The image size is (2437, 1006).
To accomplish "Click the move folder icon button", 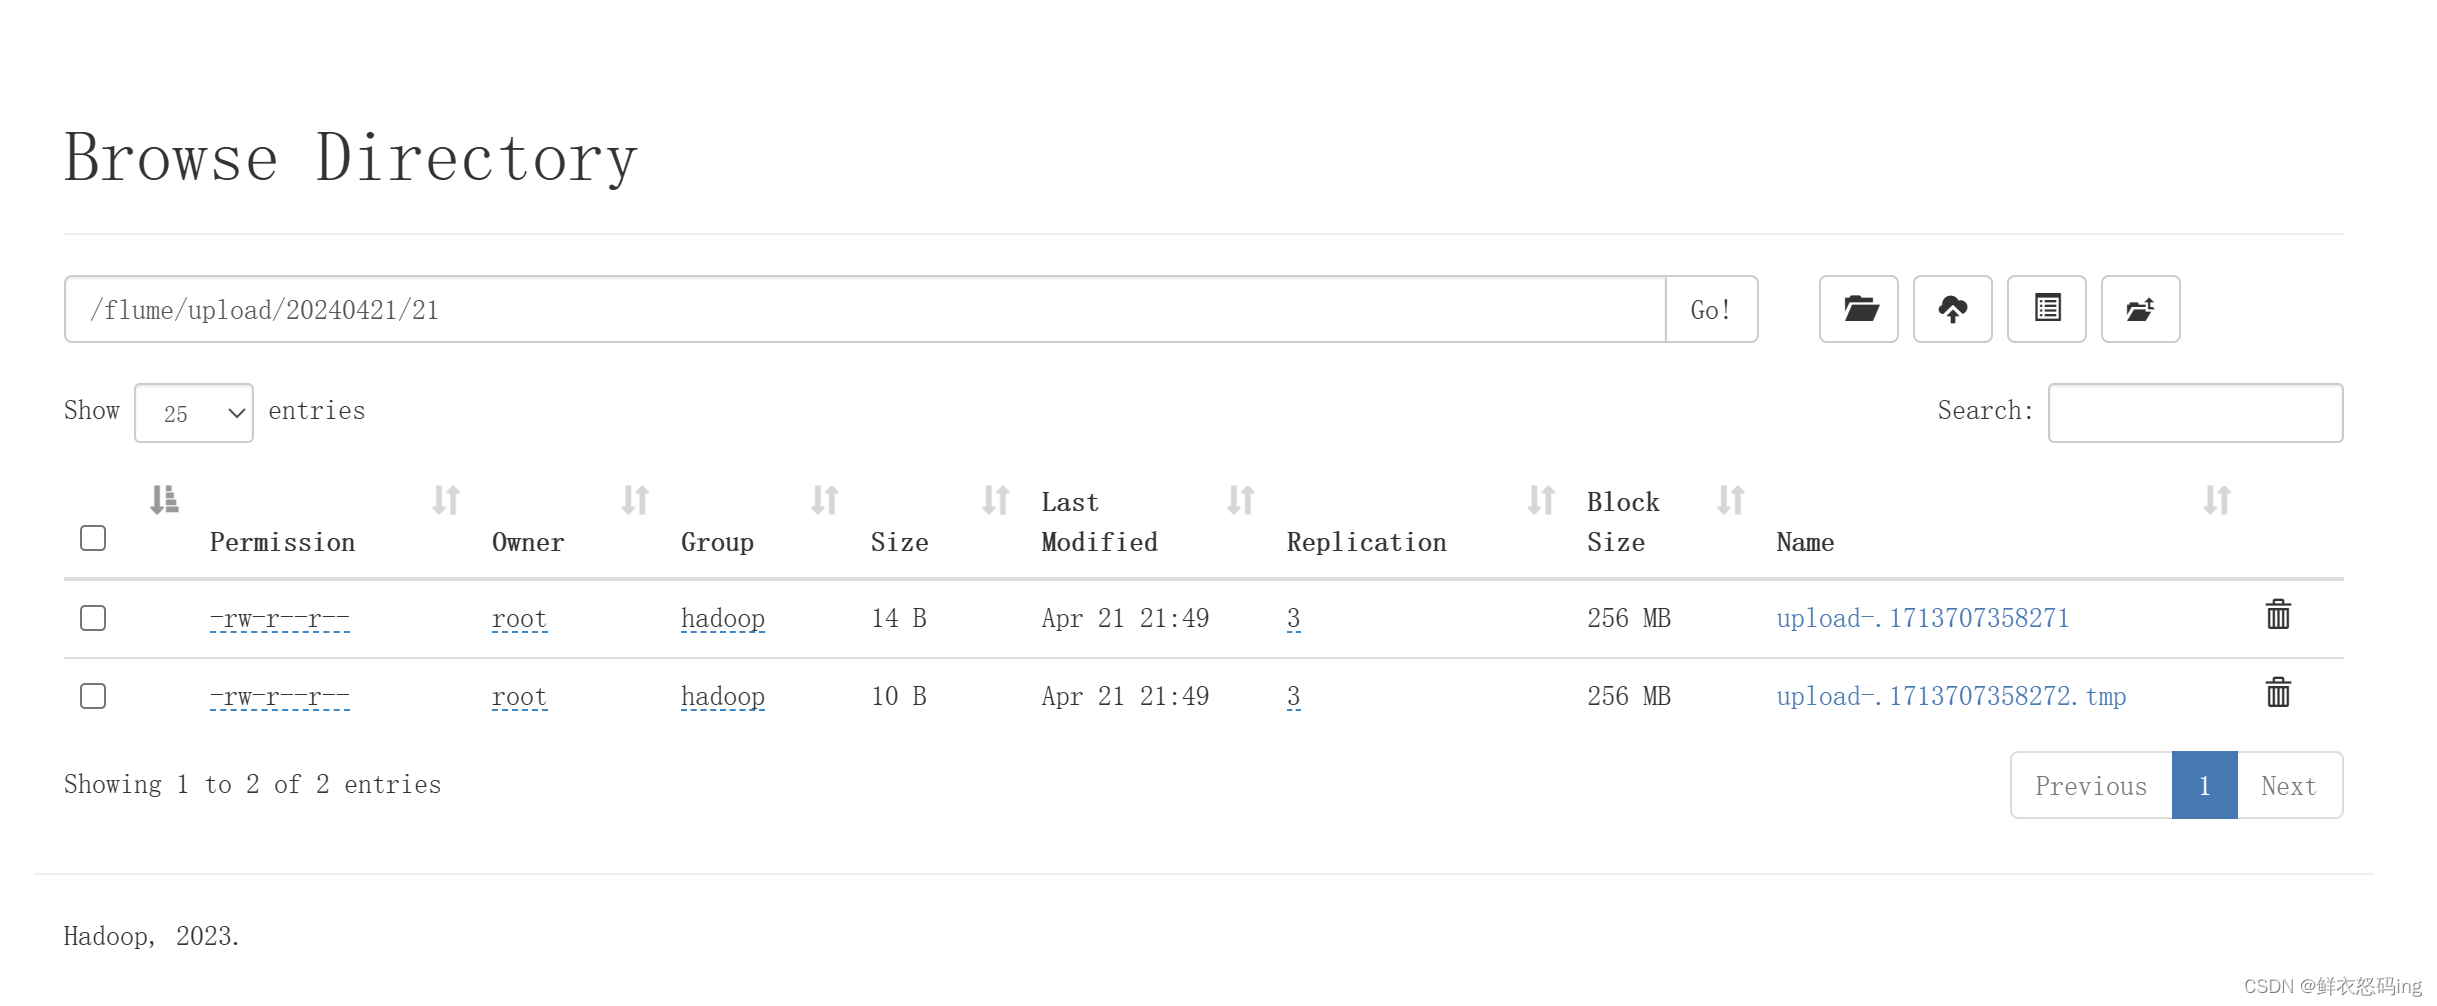I will (2139, 309).
